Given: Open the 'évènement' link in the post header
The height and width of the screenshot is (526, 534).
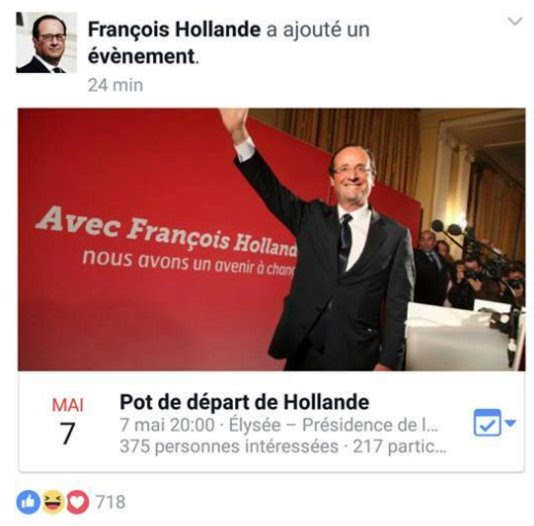Looking at the screenshot, I should tap(142, 56).
